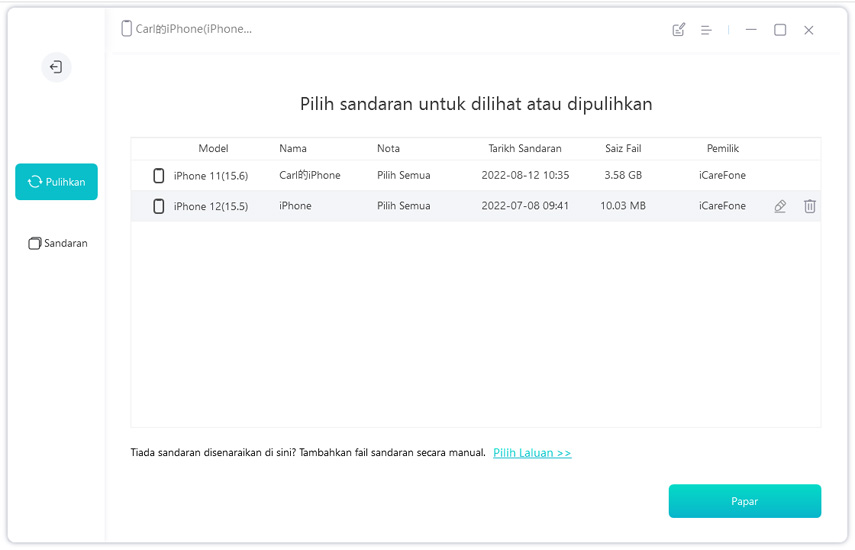The width and height of the screenshot is (855, 550).
Task: Click the edit pencil icon in iPhone 12 row
Action: coord(780,206)
